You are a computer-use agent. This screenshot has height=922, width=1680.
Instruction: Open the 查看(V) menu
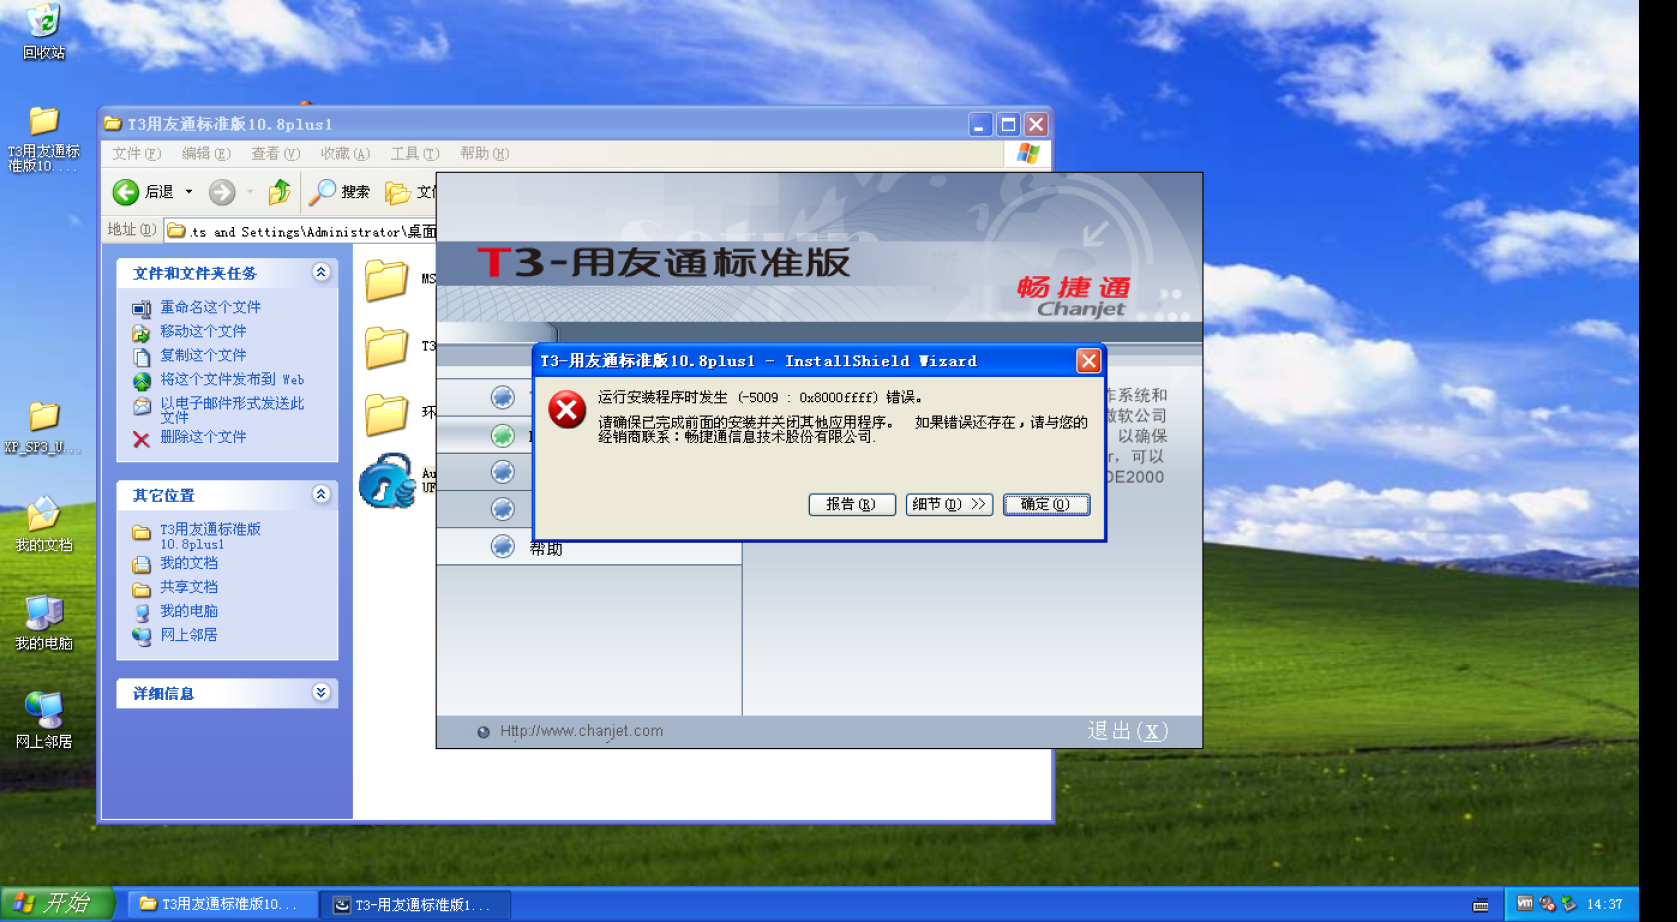coord(275,153)
